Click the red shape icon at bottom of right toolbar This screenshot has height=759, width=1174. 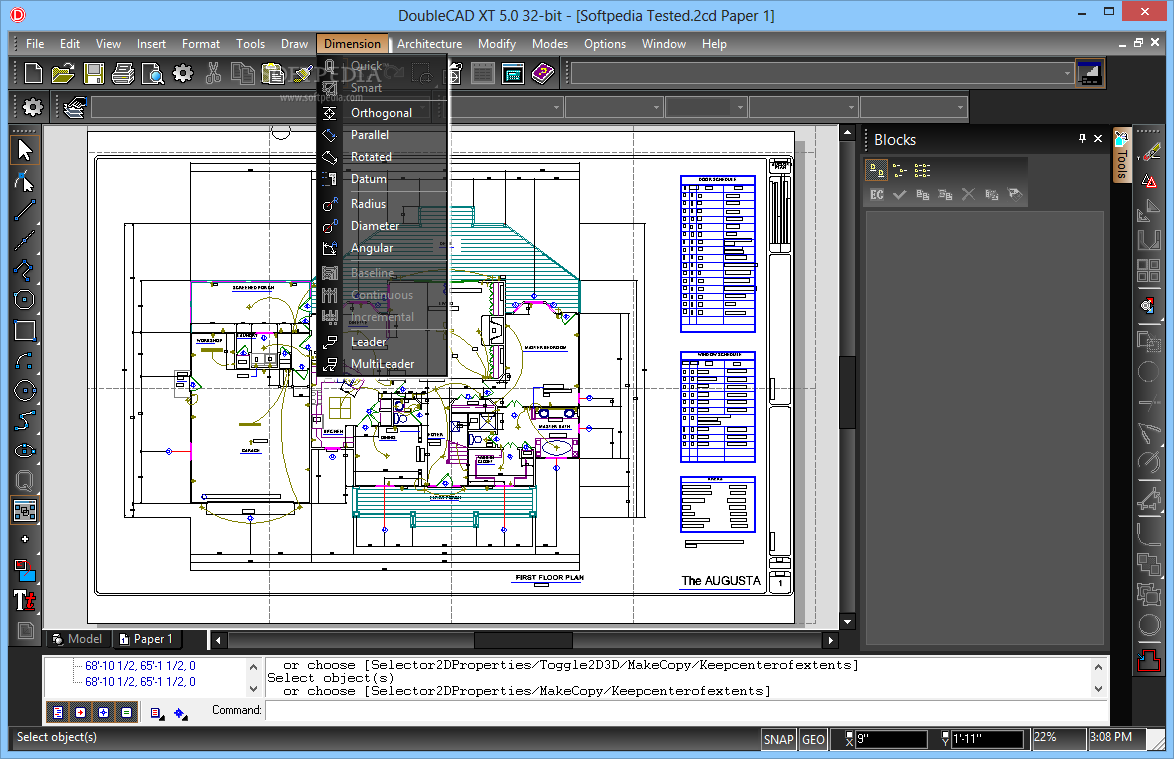click(1149, 660)
